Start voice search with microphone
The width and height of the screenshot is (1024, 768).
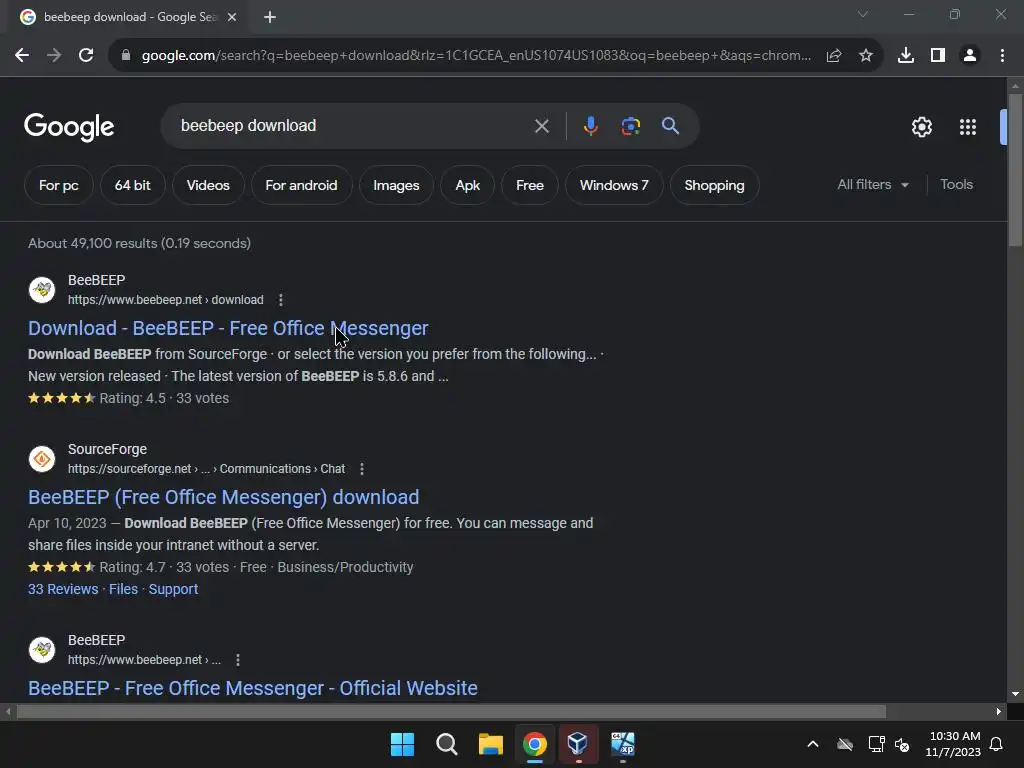tap(590, 126)
